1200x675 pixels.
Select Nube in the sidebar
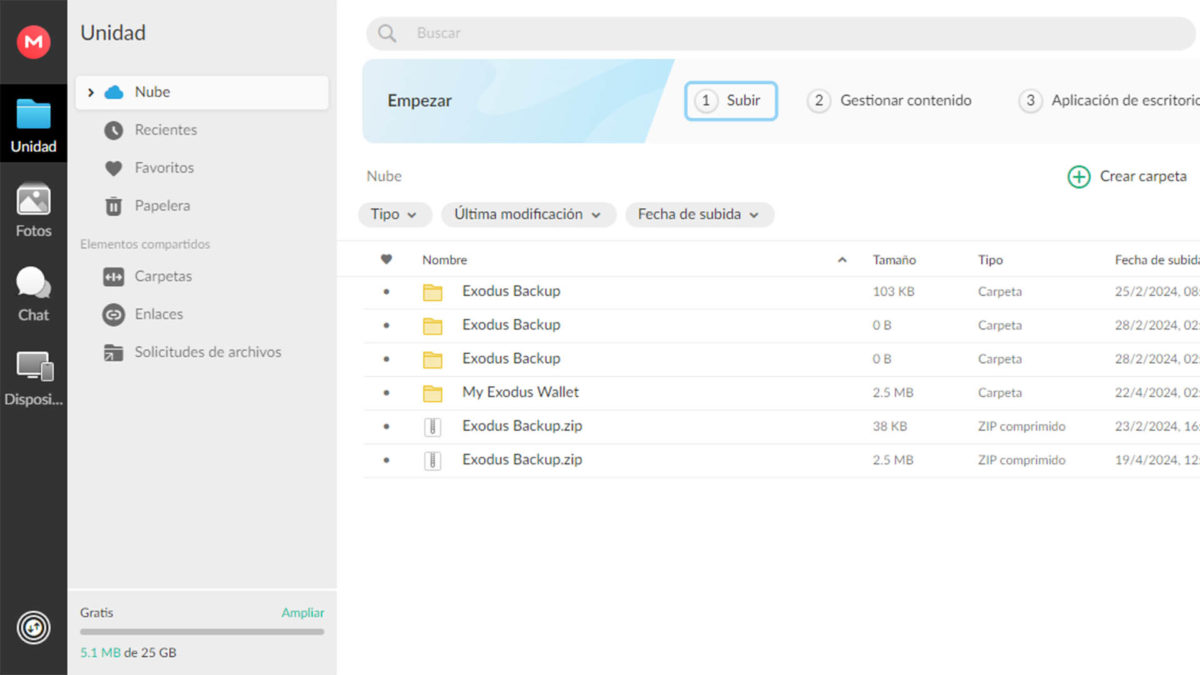[202, 92]
